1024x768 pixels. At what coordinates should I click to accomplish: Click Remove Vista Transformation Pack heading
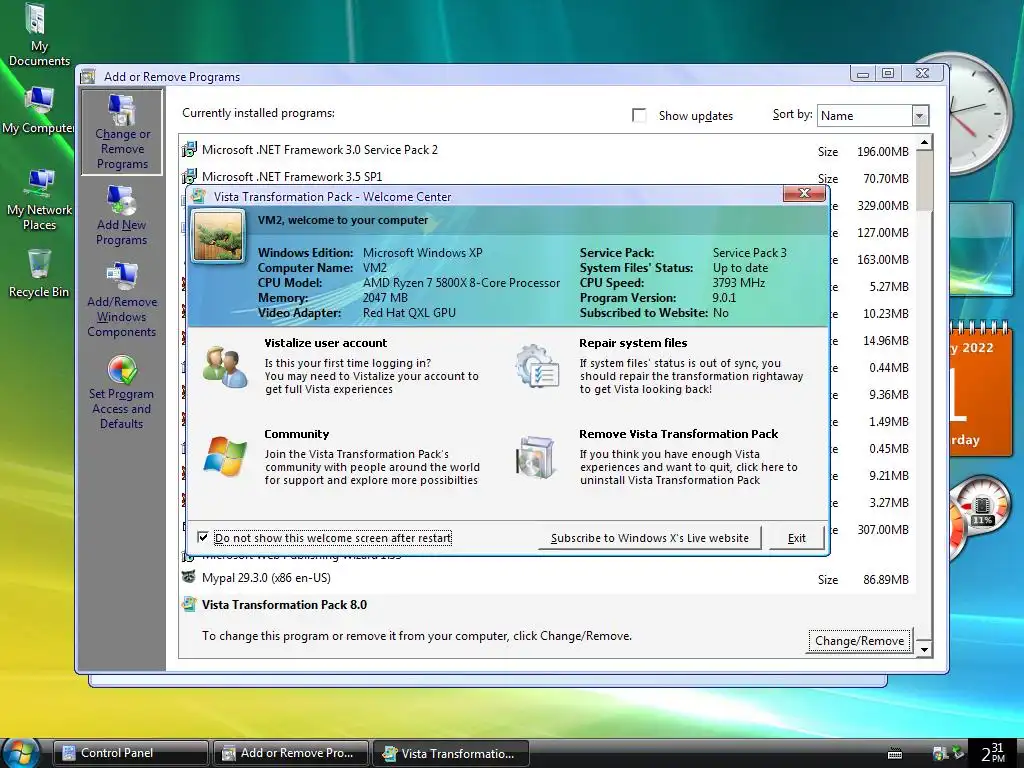tap(679, 434)
